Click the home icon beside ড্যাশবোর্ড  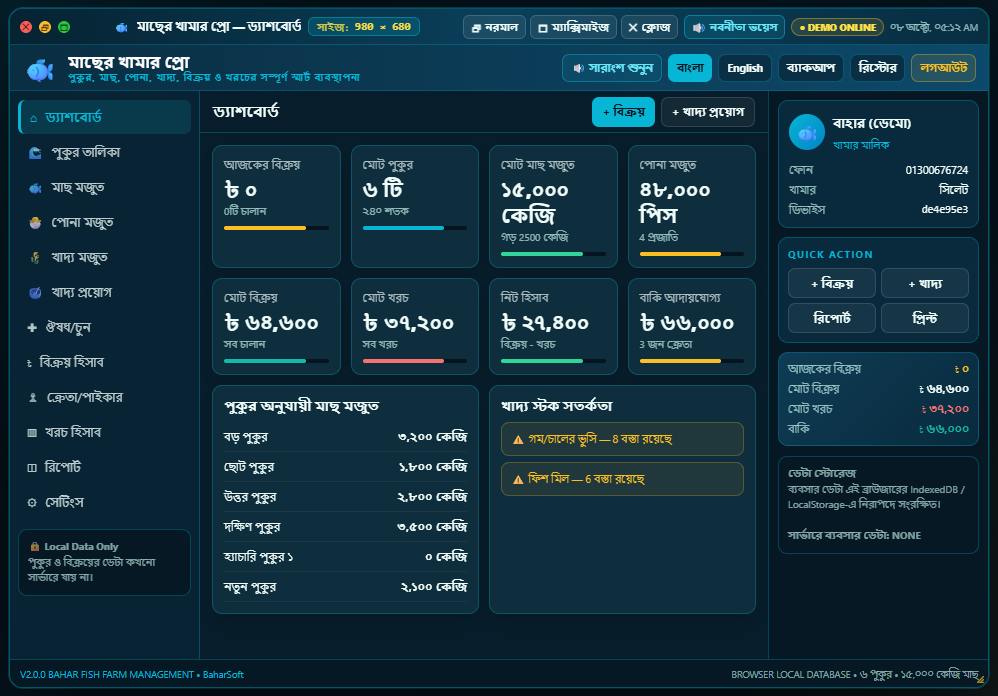pos(33,118)
